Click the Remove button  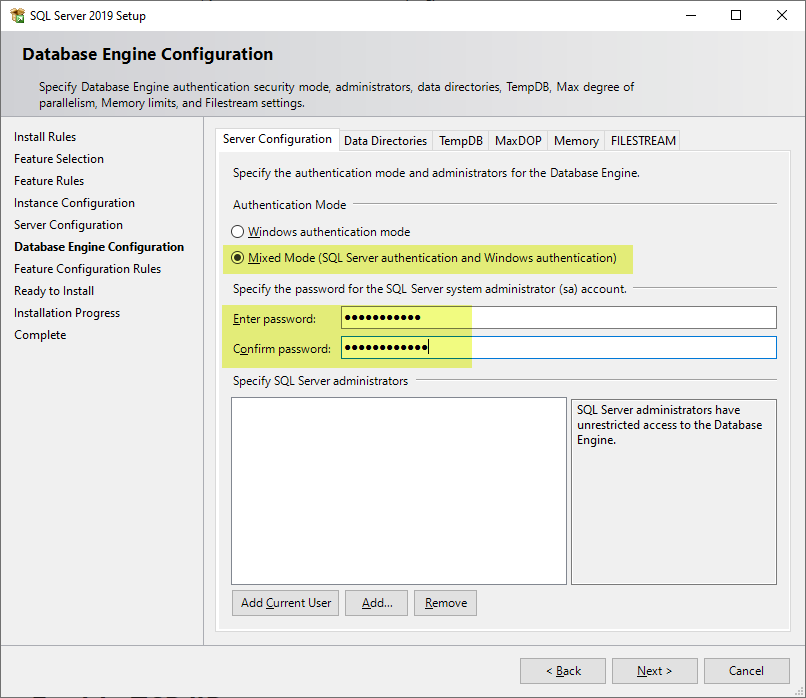tap(445, 603)
